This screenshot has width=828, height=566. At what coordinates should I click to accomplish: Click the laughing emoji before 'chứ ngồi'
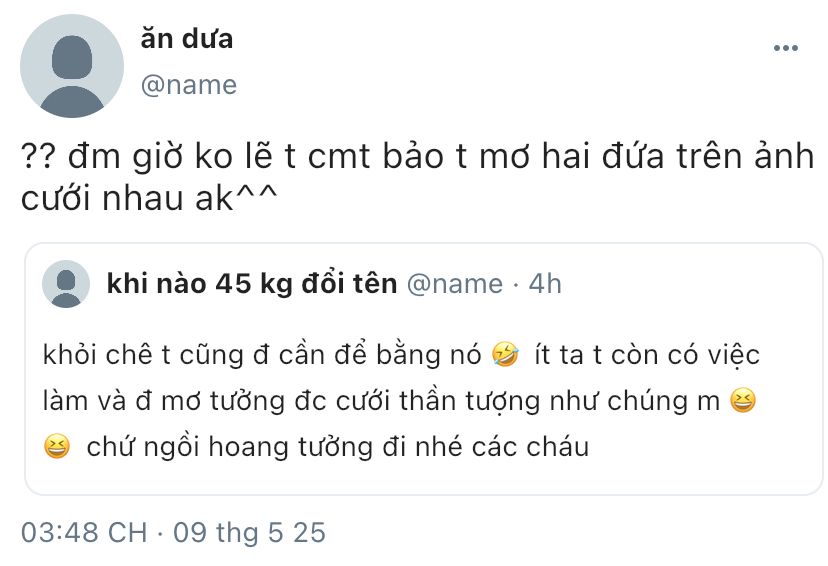click(x=57, y=446)
